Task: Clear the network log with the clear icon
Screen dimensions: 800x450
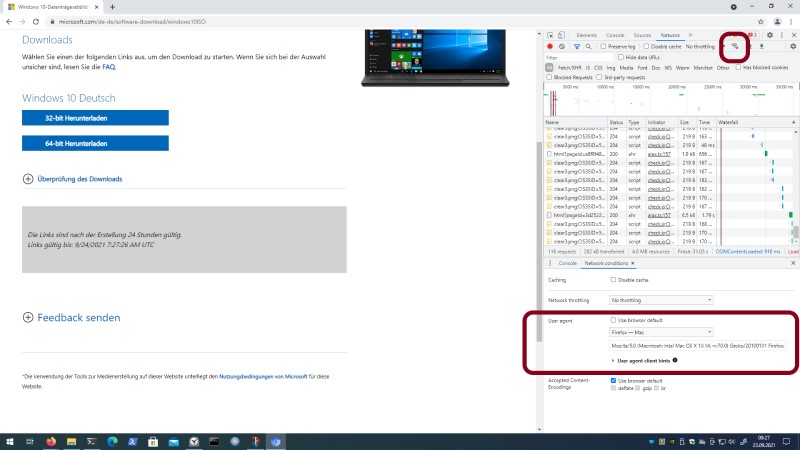Action: point(562,46)
